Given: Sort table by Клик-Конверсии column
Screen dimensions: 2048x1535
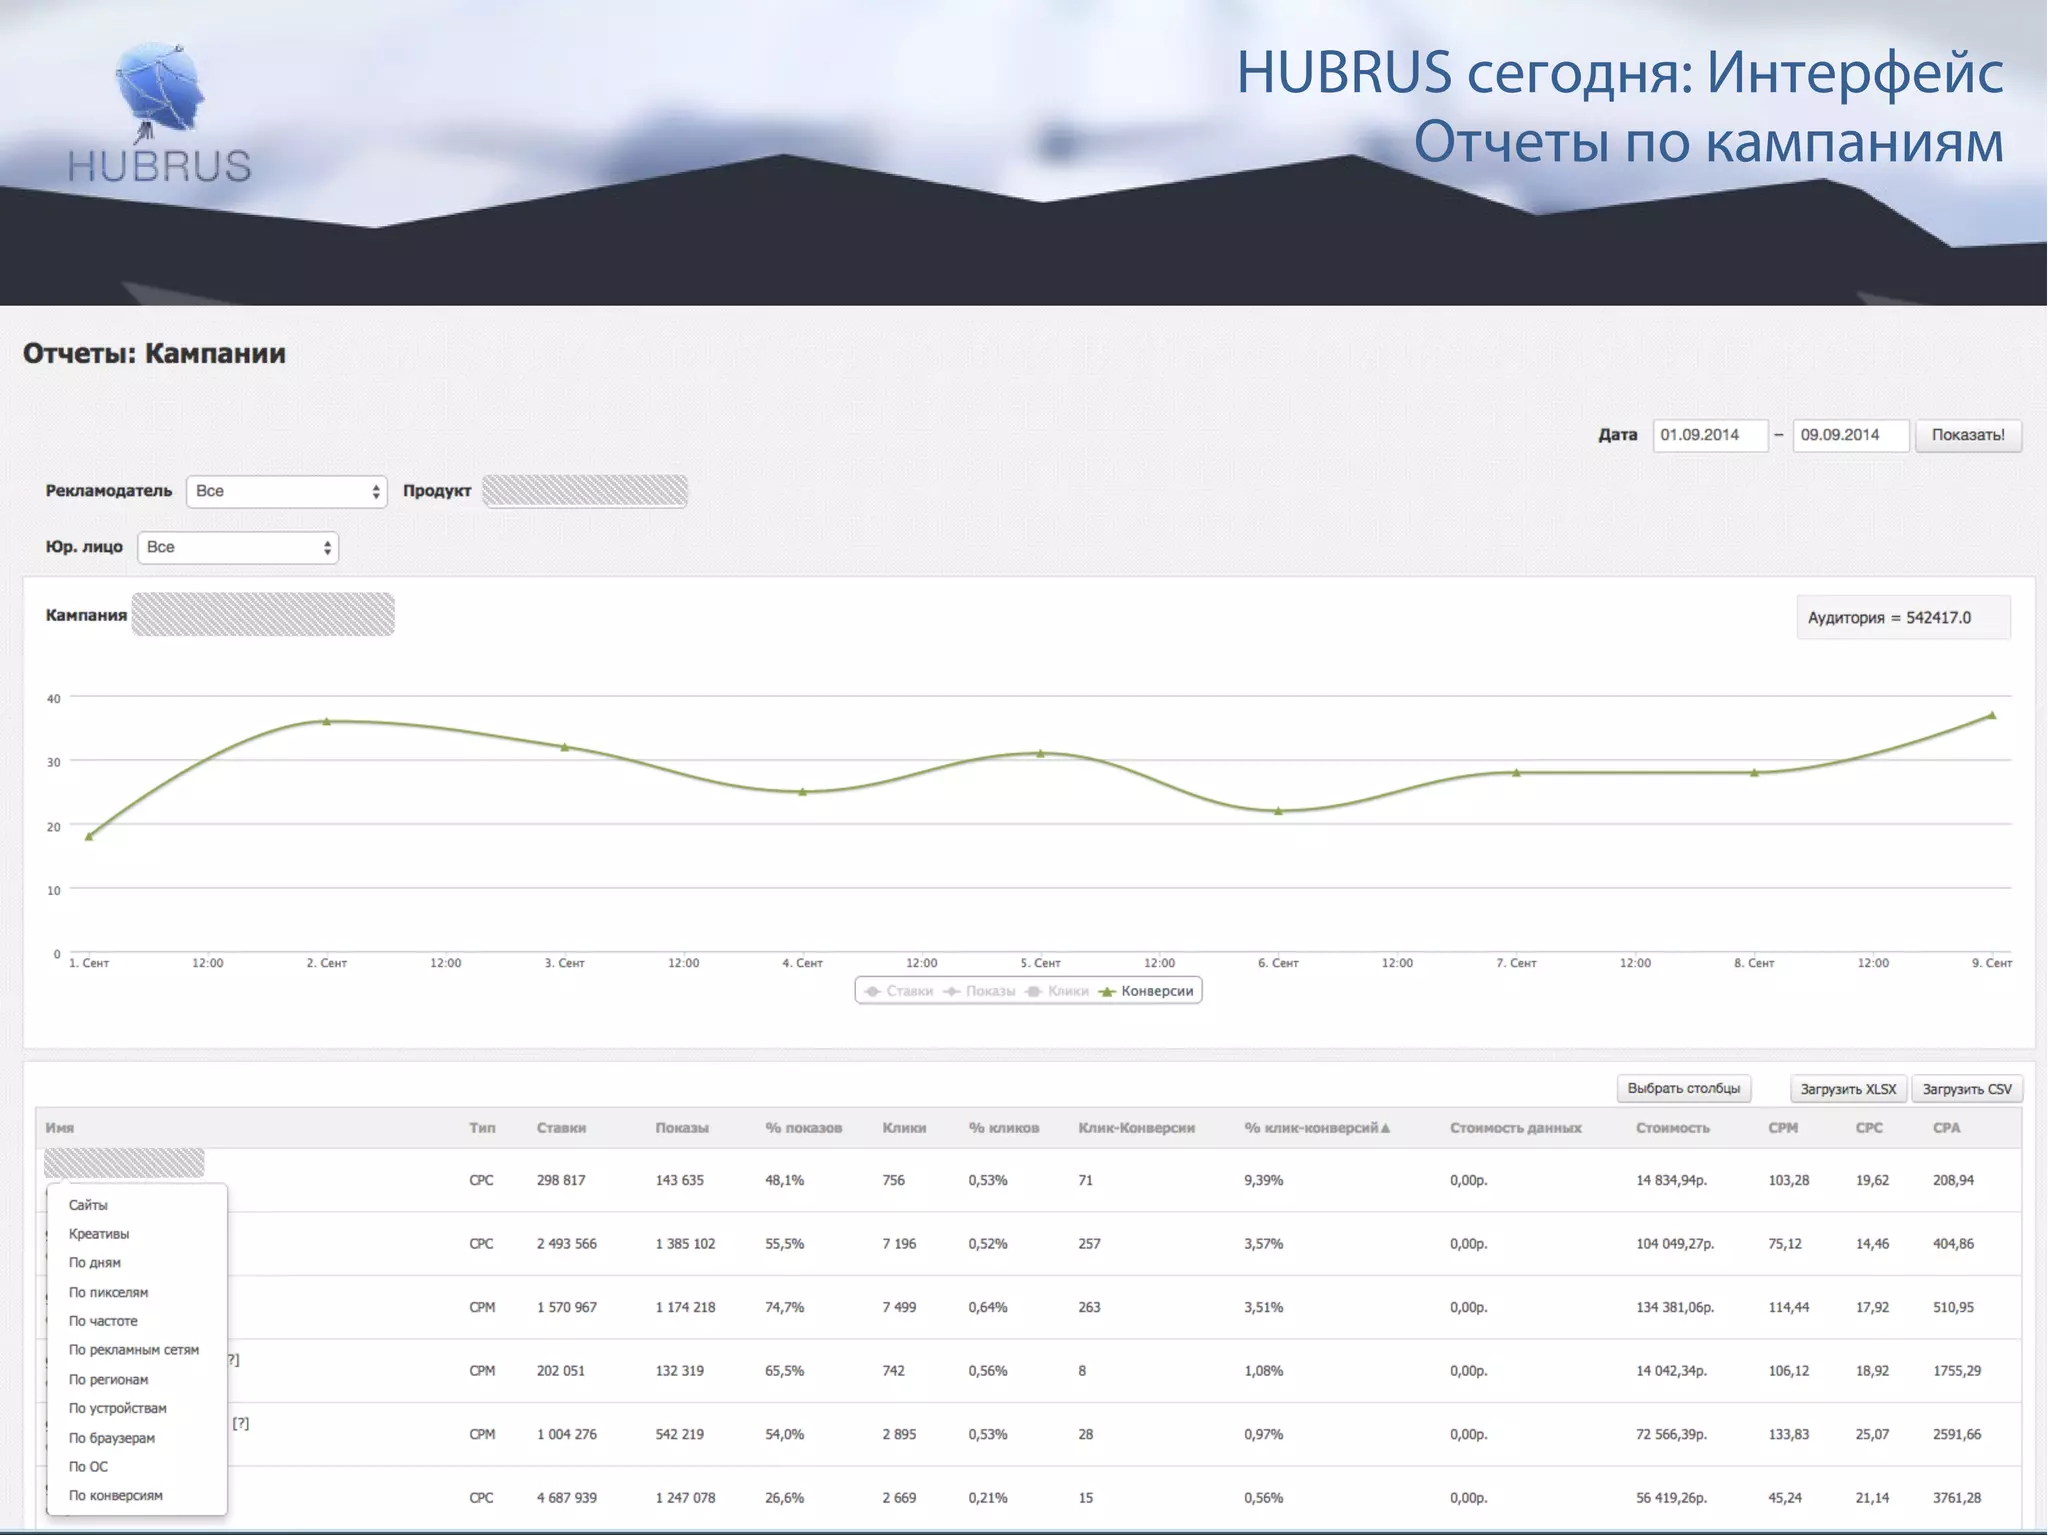Looking at the screenshot, I should coord(1136,1128).
